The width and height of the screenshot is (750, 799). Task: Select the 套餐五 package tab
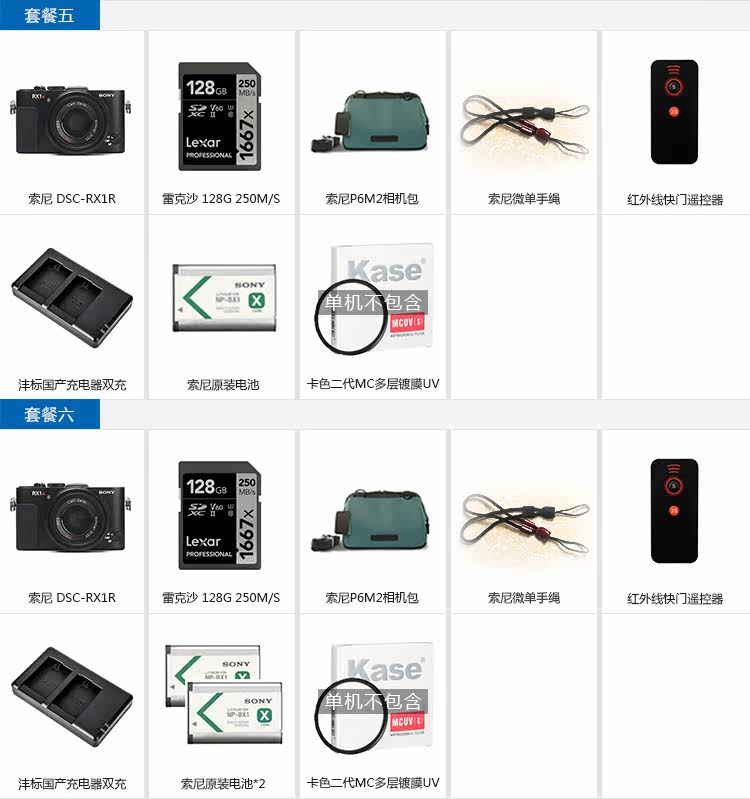point(49,15)
